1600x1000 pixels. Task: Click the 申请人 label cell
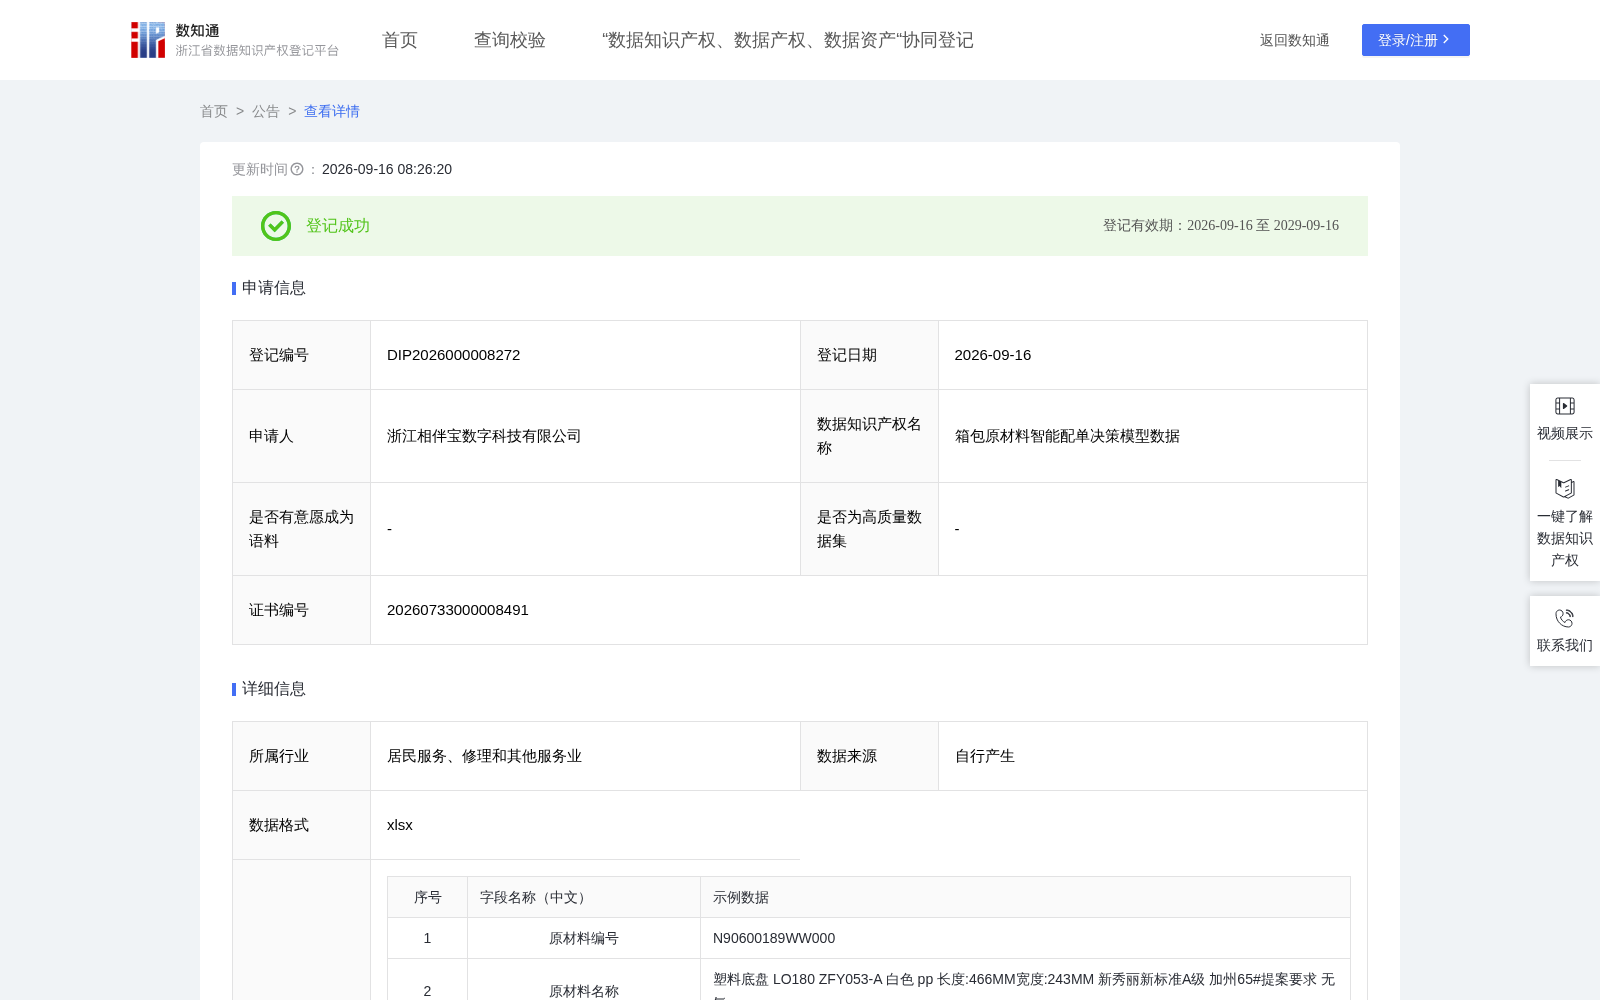coord(301,436)
